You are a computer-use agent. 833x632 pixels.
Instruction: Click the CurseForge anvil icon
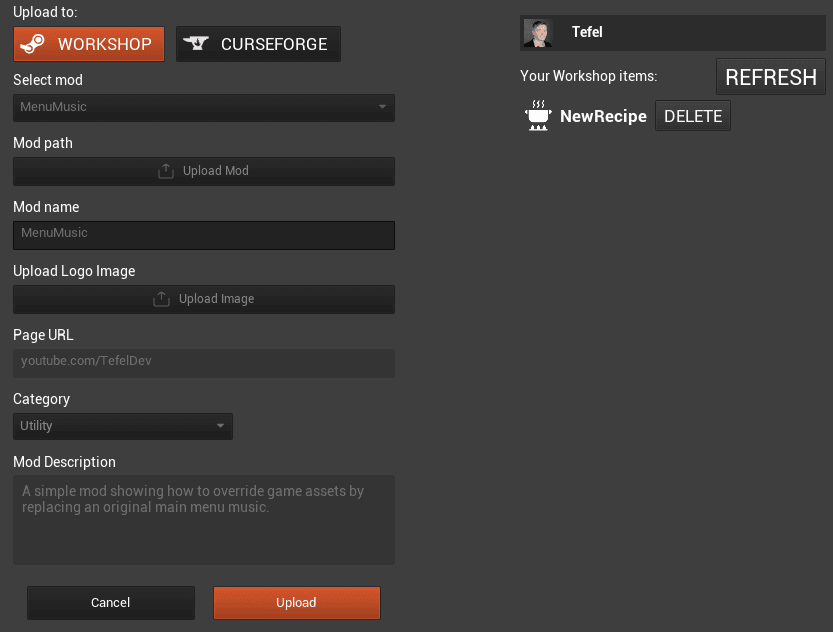(x=196, y=43)
